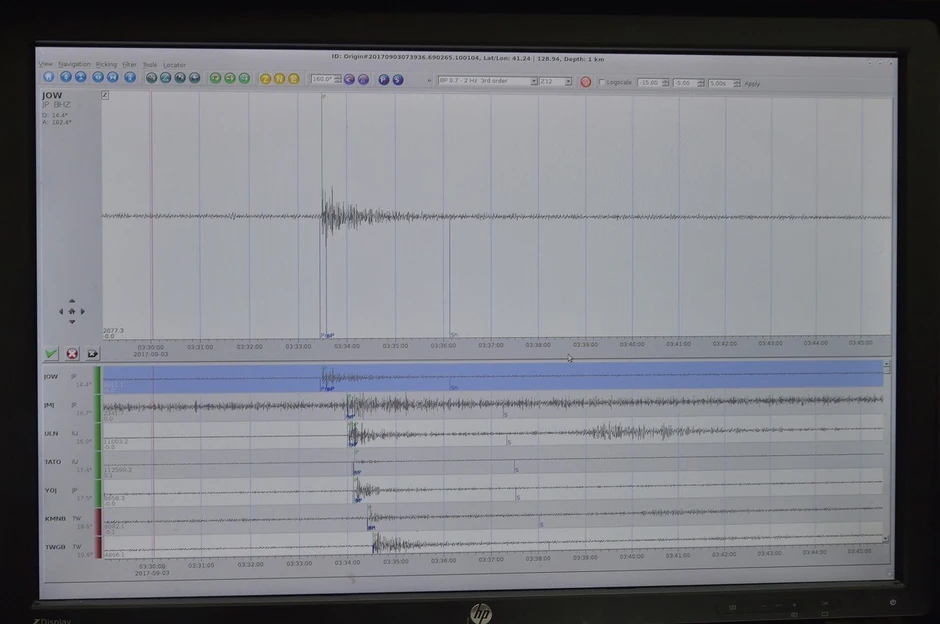The width and height of the screenshot is (940, 624).
Task: Open the Picking menu
Action: (106, 64)
